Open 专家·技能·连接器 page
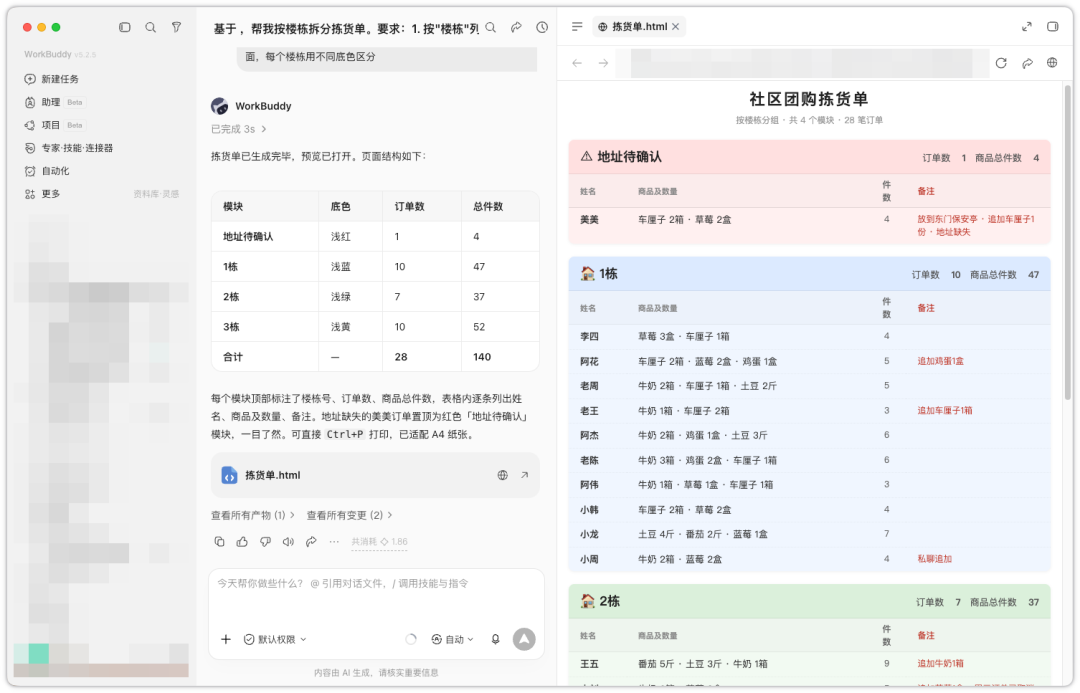The height and width of the screenshot is (693, 1080). point(69,148)
